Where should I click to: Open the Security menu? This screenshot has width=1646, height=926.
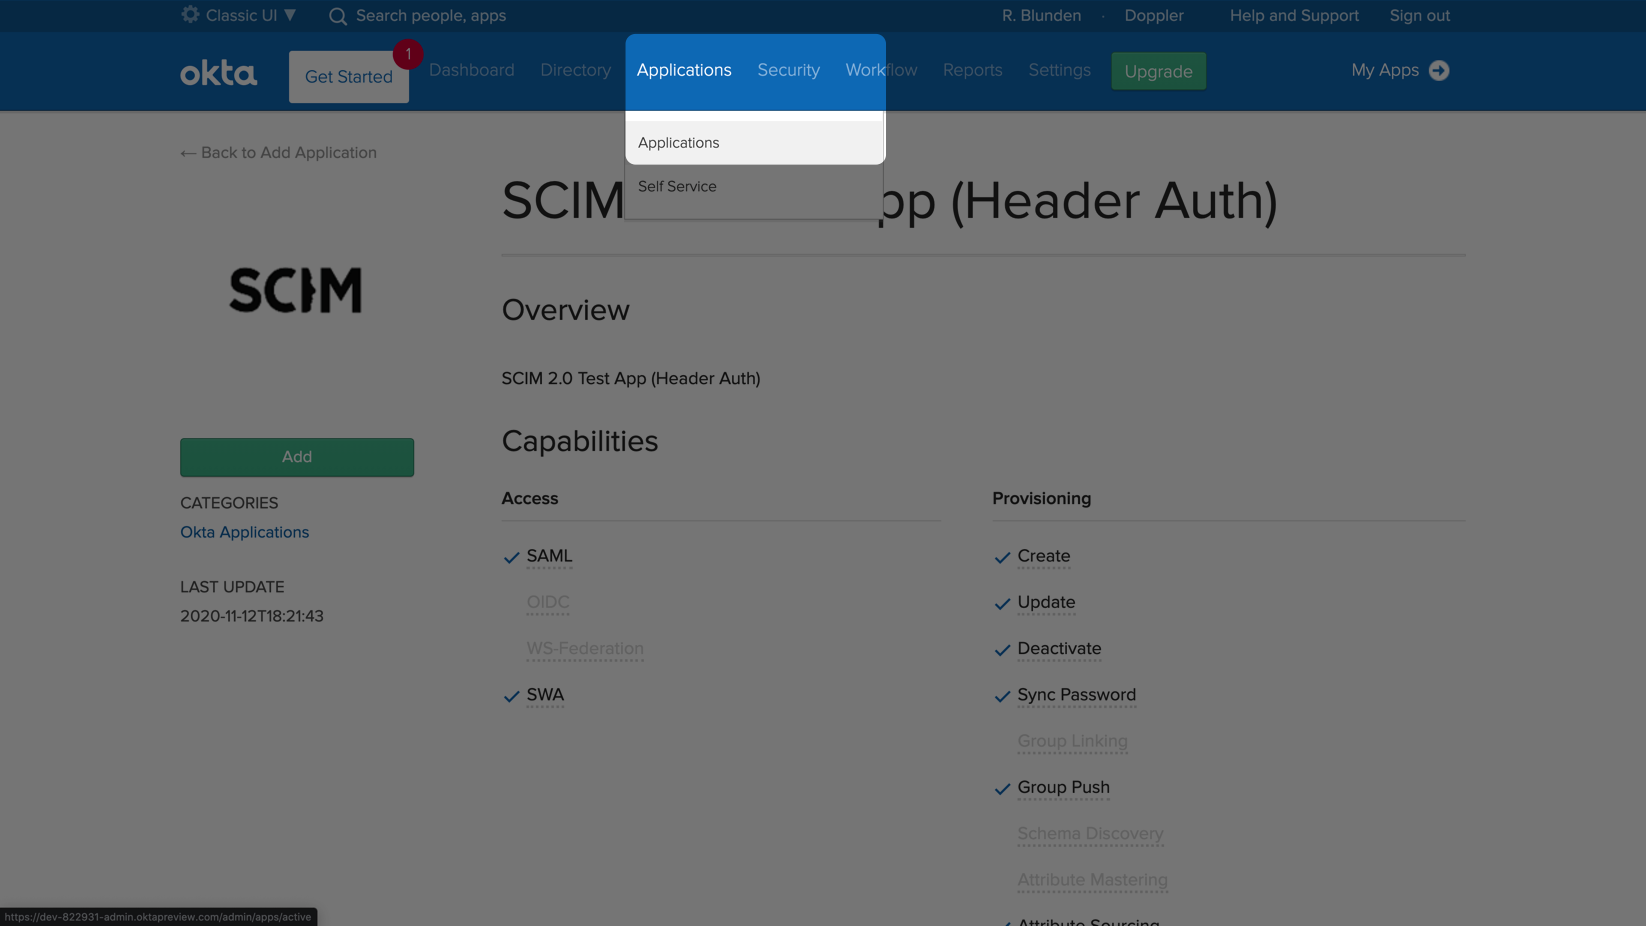(788, 70)
